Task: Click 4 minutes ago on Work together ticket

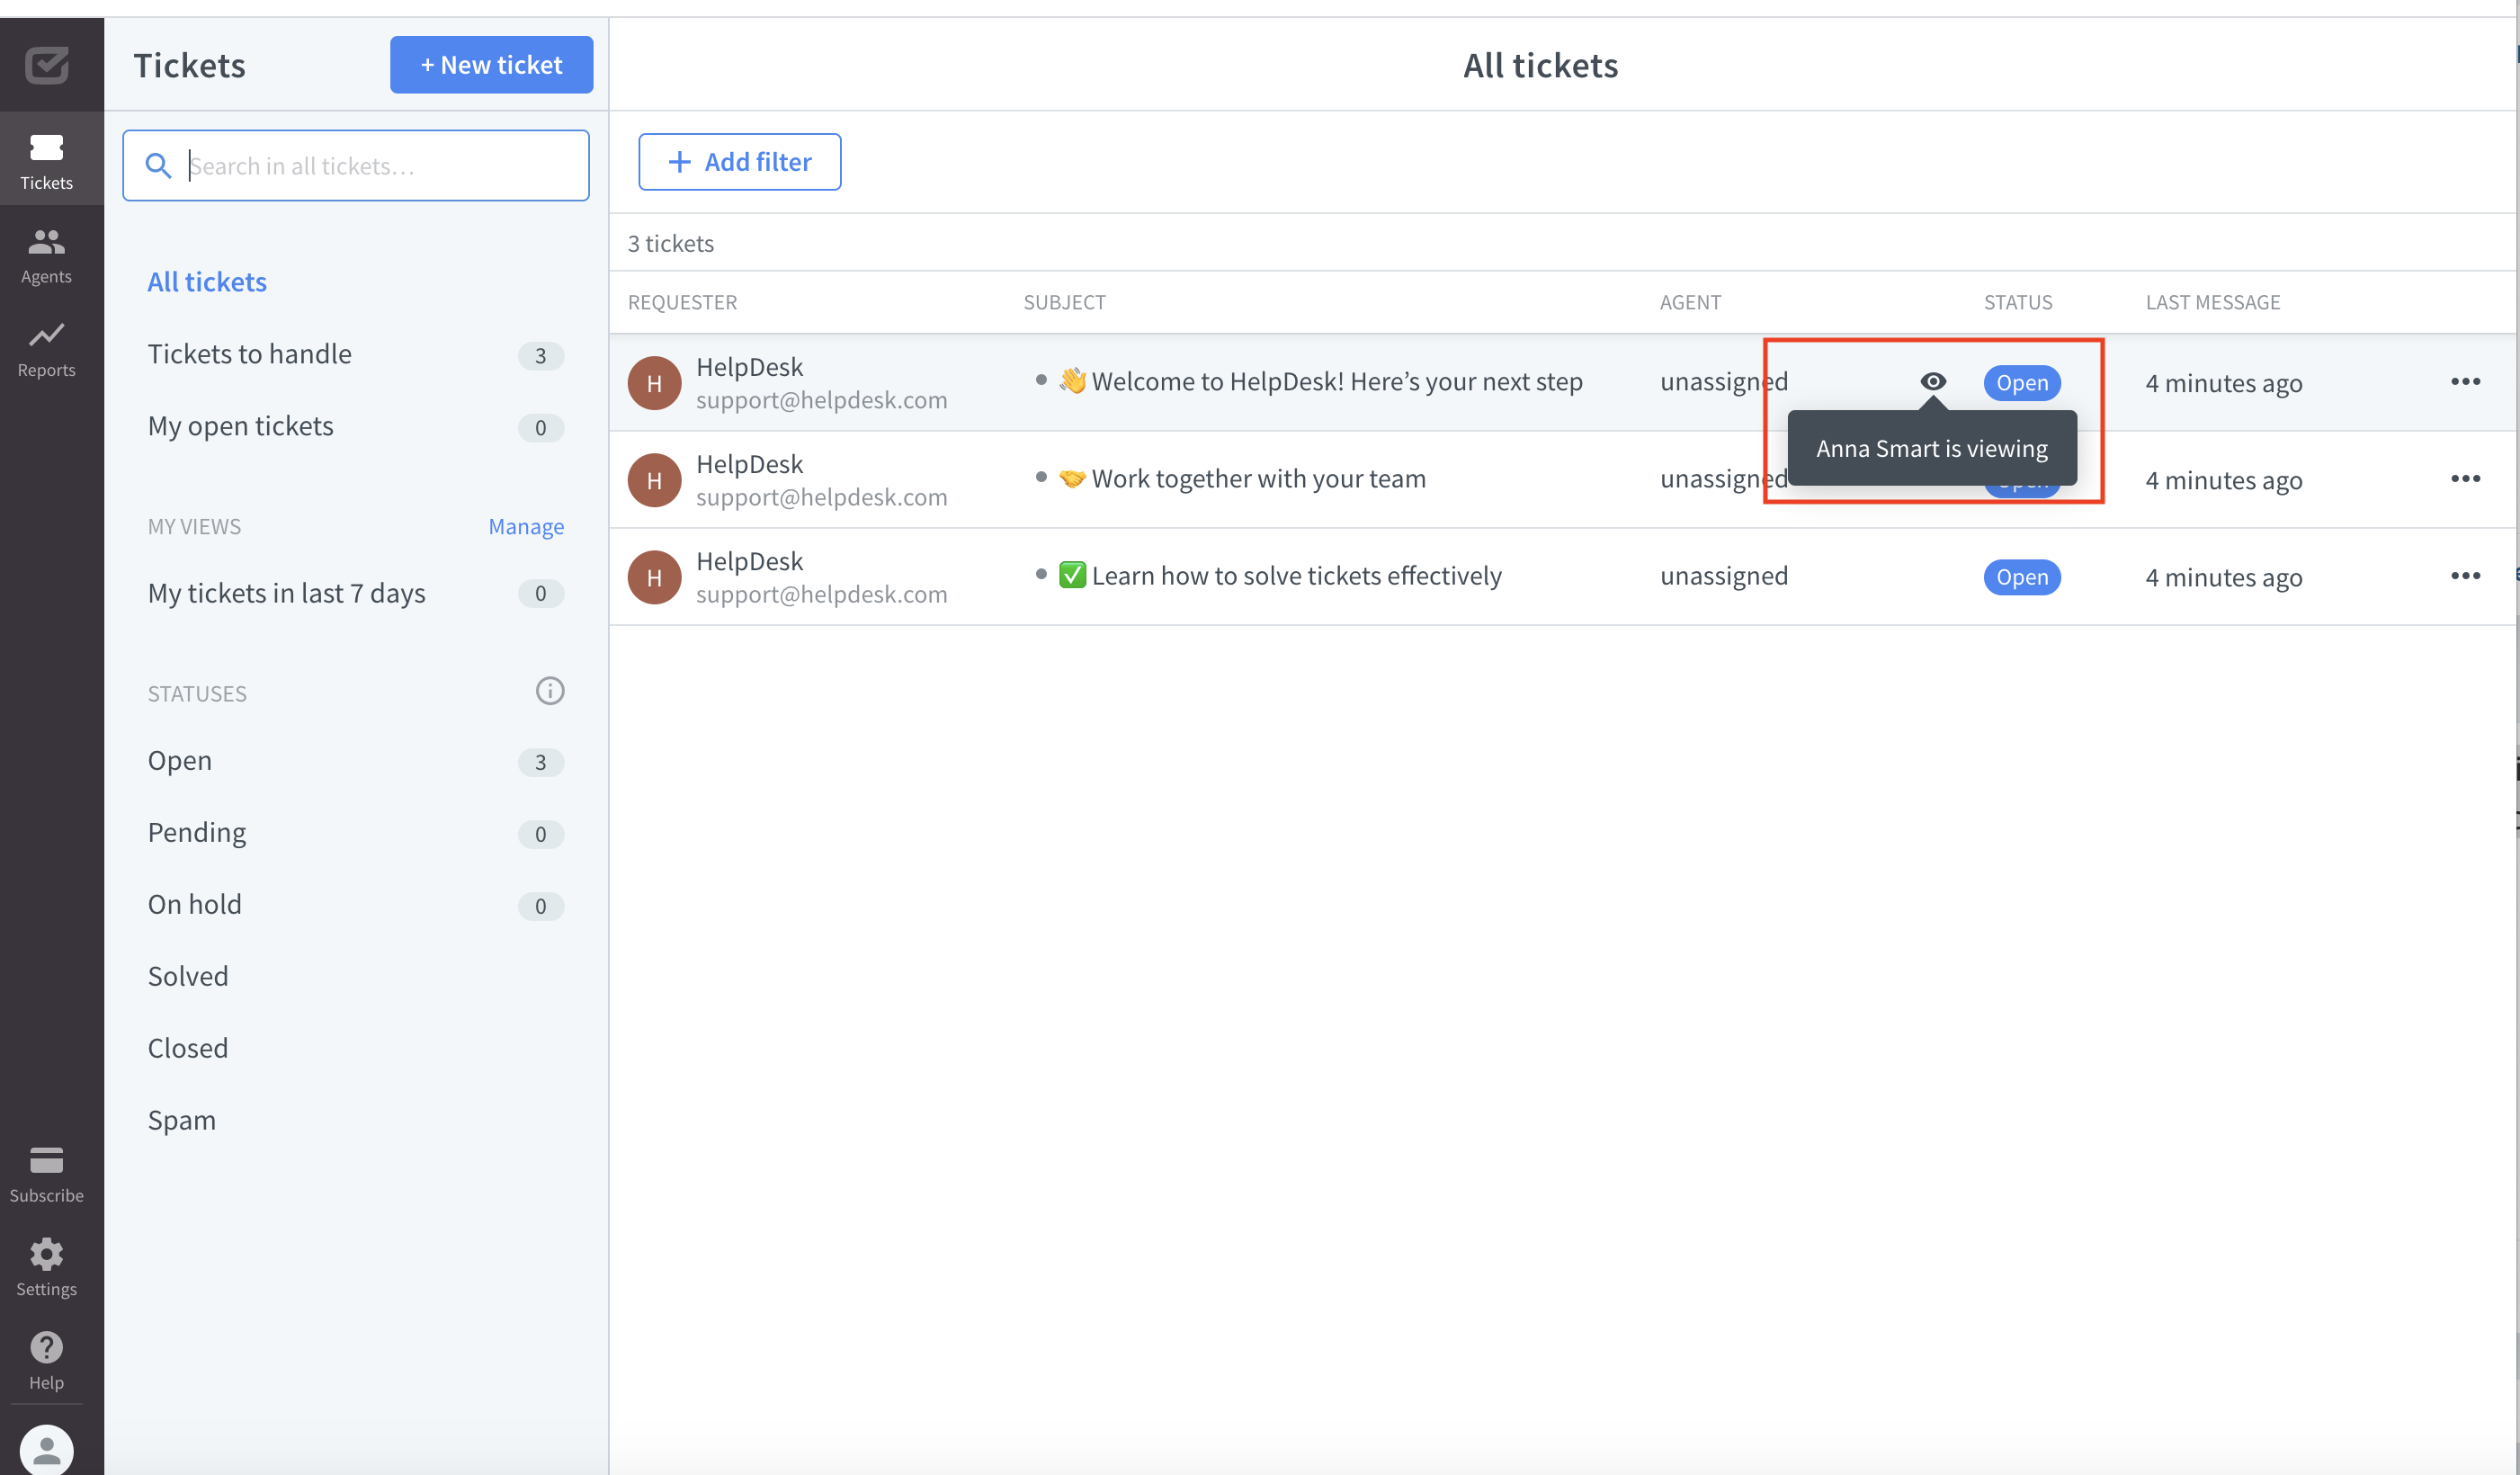Action: [x=2223, y=480]
